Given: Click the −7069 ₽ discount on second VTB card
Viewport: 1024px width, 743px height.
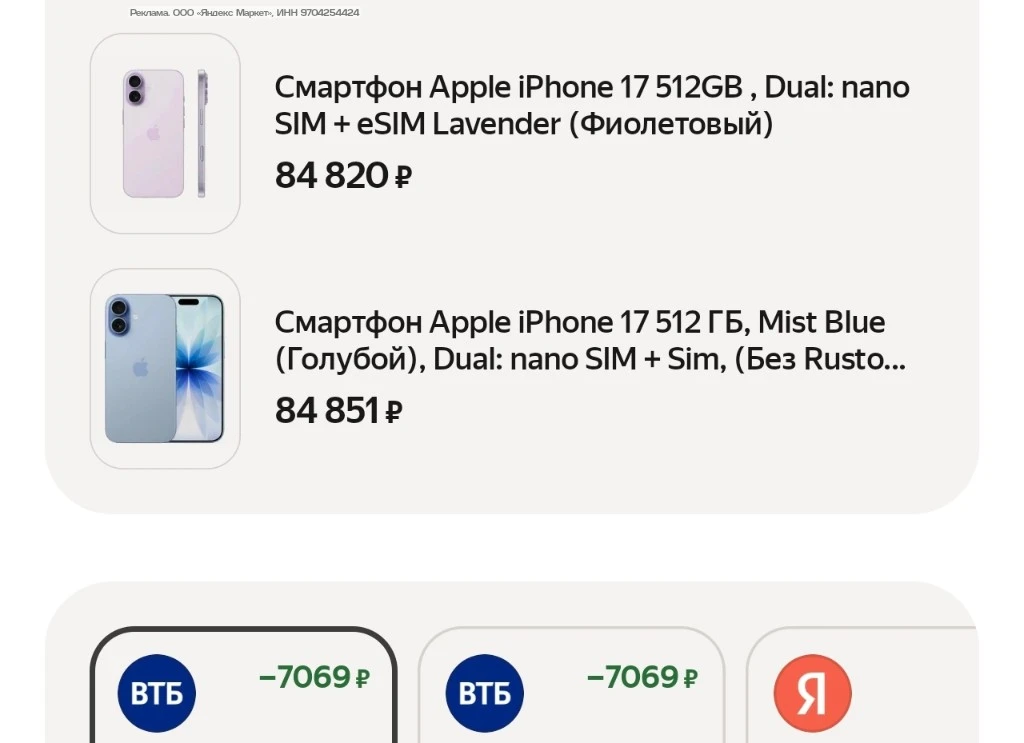Looking at the screenshot, I should (643, 677).
